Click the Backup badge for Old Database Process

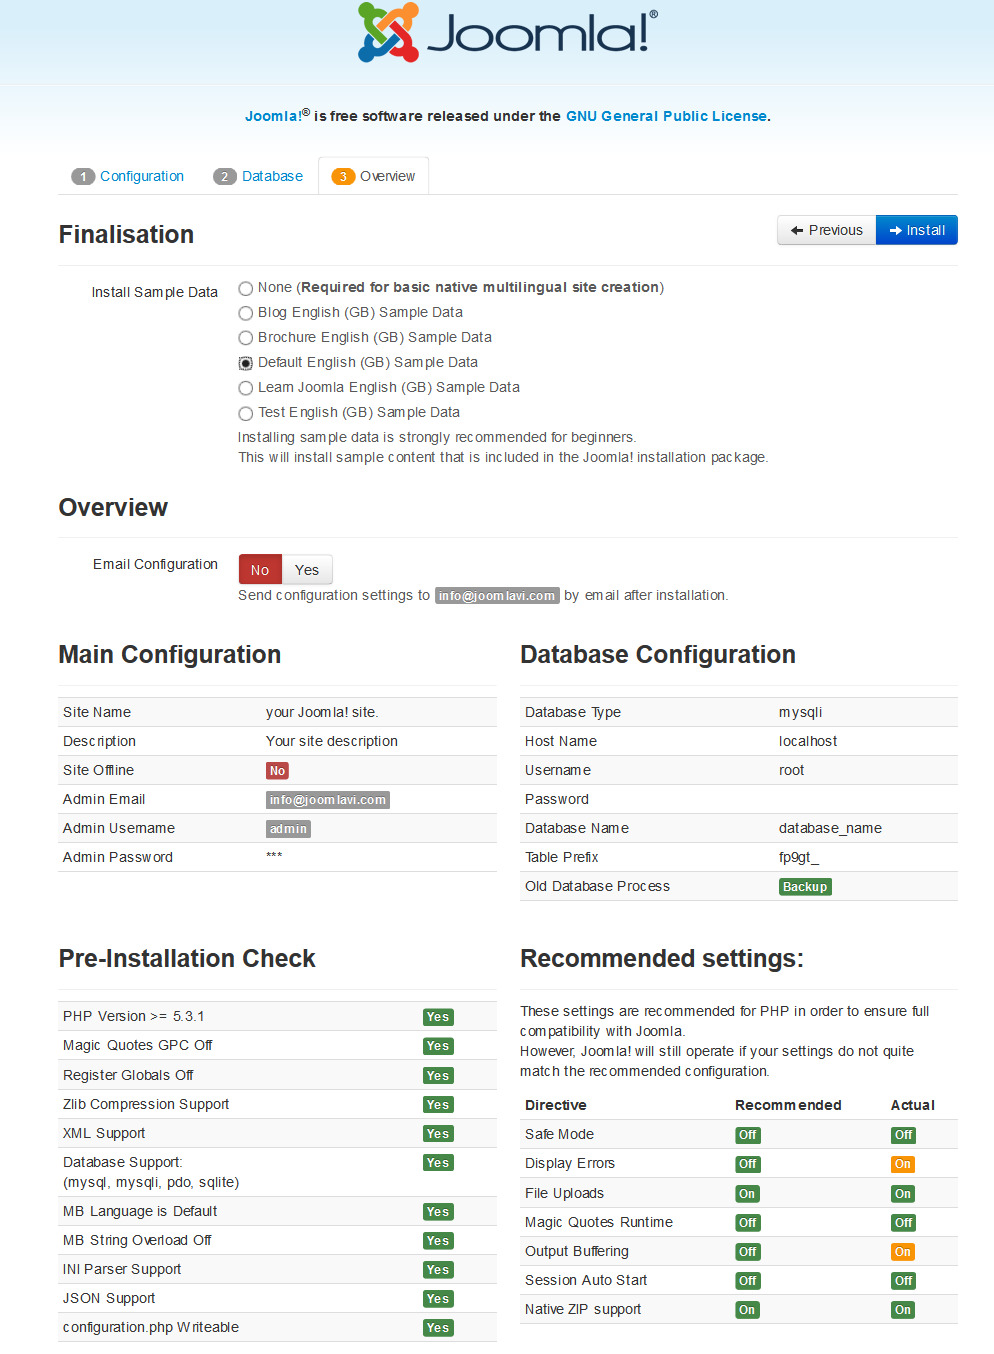coord(805,887)
